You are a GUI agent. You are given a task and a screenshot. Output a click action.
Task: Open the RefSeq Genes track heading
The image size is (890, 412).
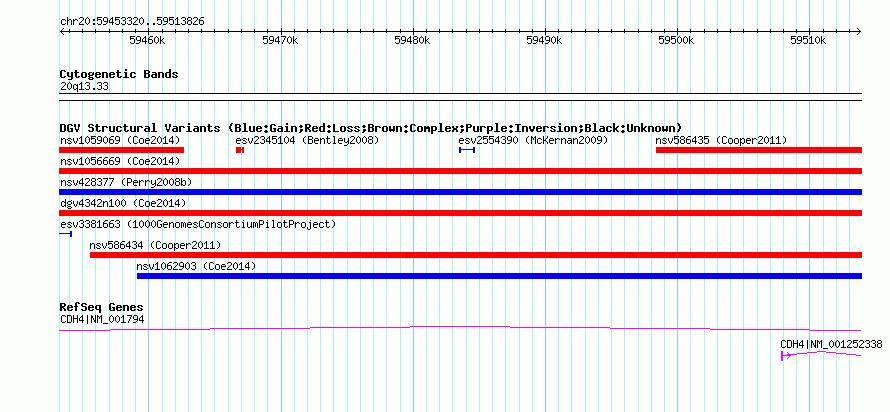point(101,307)
